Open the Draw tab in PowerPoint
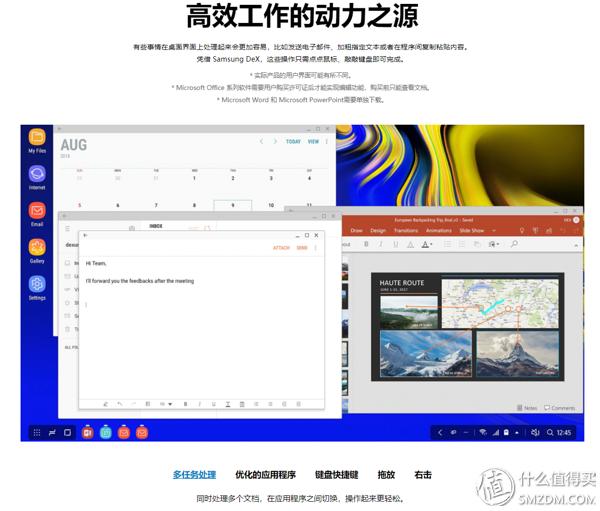Image resolution: width=600 pixels, height=511 pixels. [x=356, y=230]
